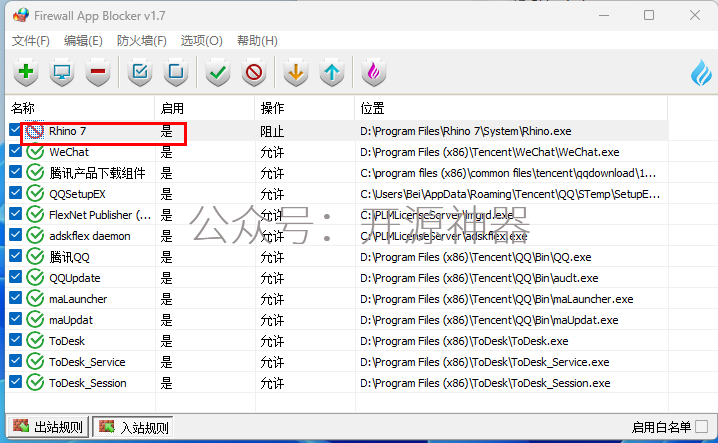Switch to the 出站规则 tab
The height and width of the screenshot is (443, 718).
click(48, 427)
